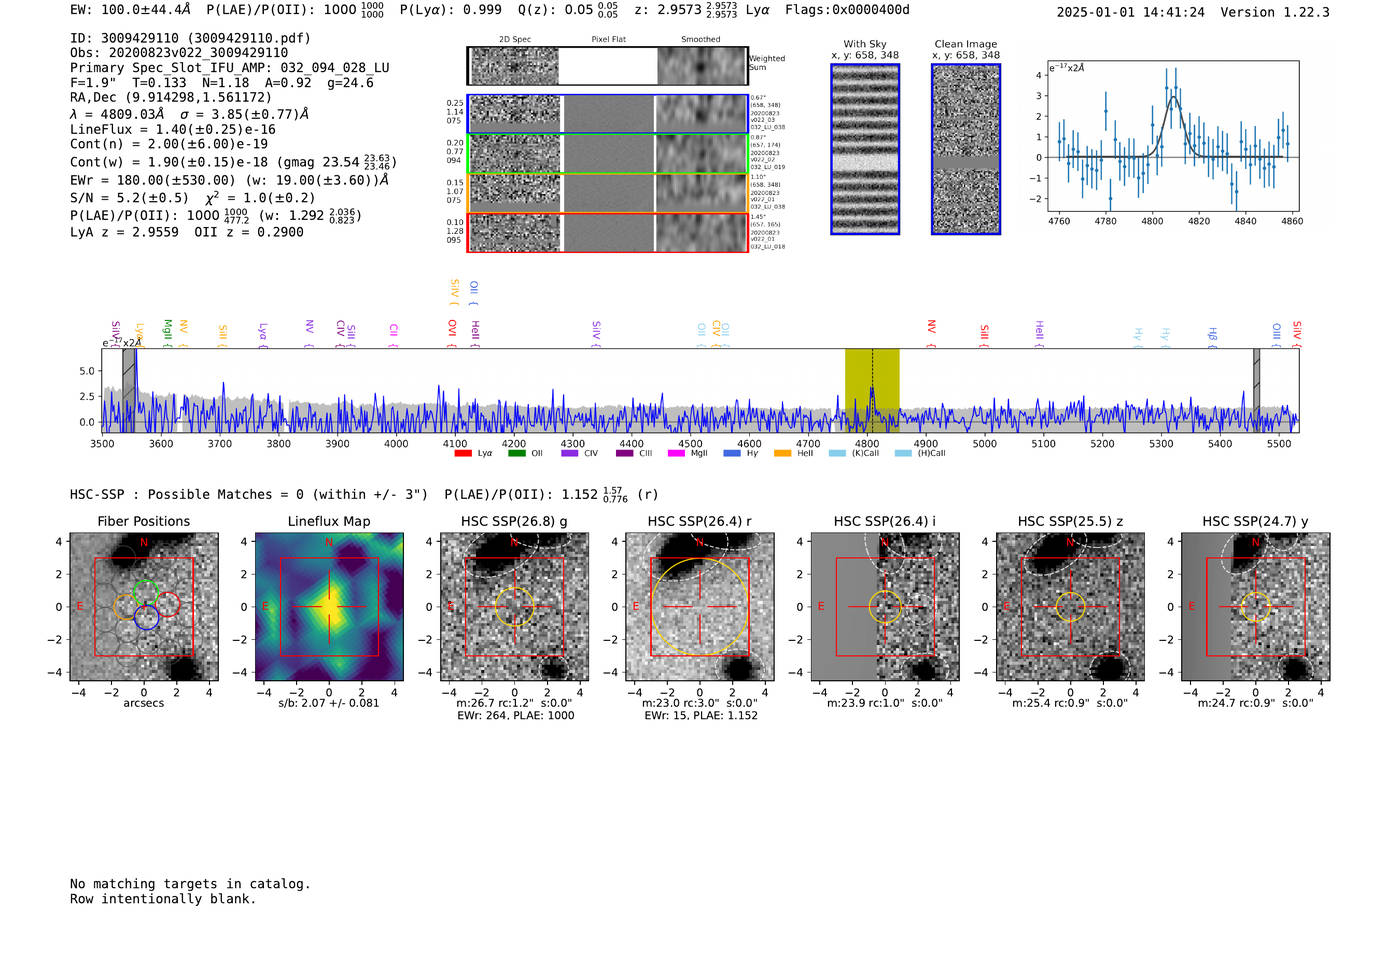
Task: Click the blue Hγ legend swatch
Action: point(732,454)
